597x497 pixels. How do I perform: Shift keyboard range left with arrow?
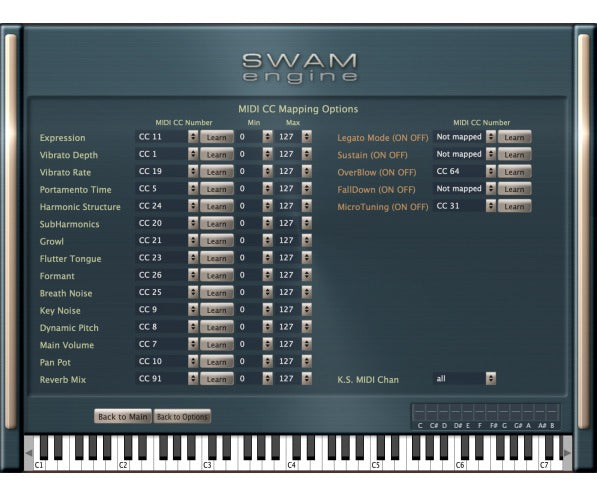pyautogui.click(x=29, y=453)
